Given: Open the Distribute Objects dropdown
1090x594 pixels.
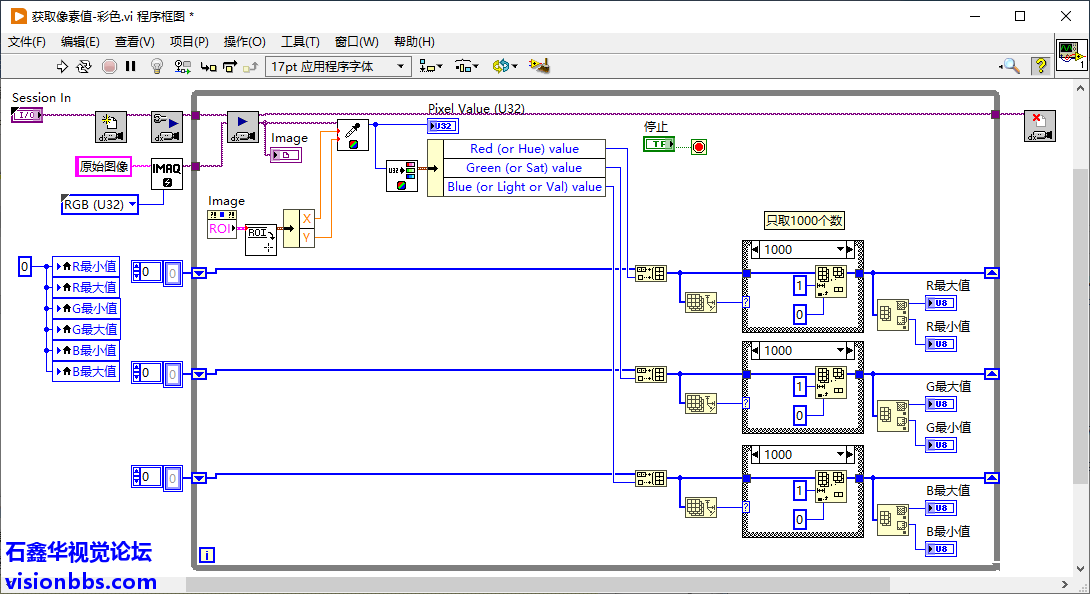Looking at the screenshot, I should pyautogui.click(x=466, y=66).
